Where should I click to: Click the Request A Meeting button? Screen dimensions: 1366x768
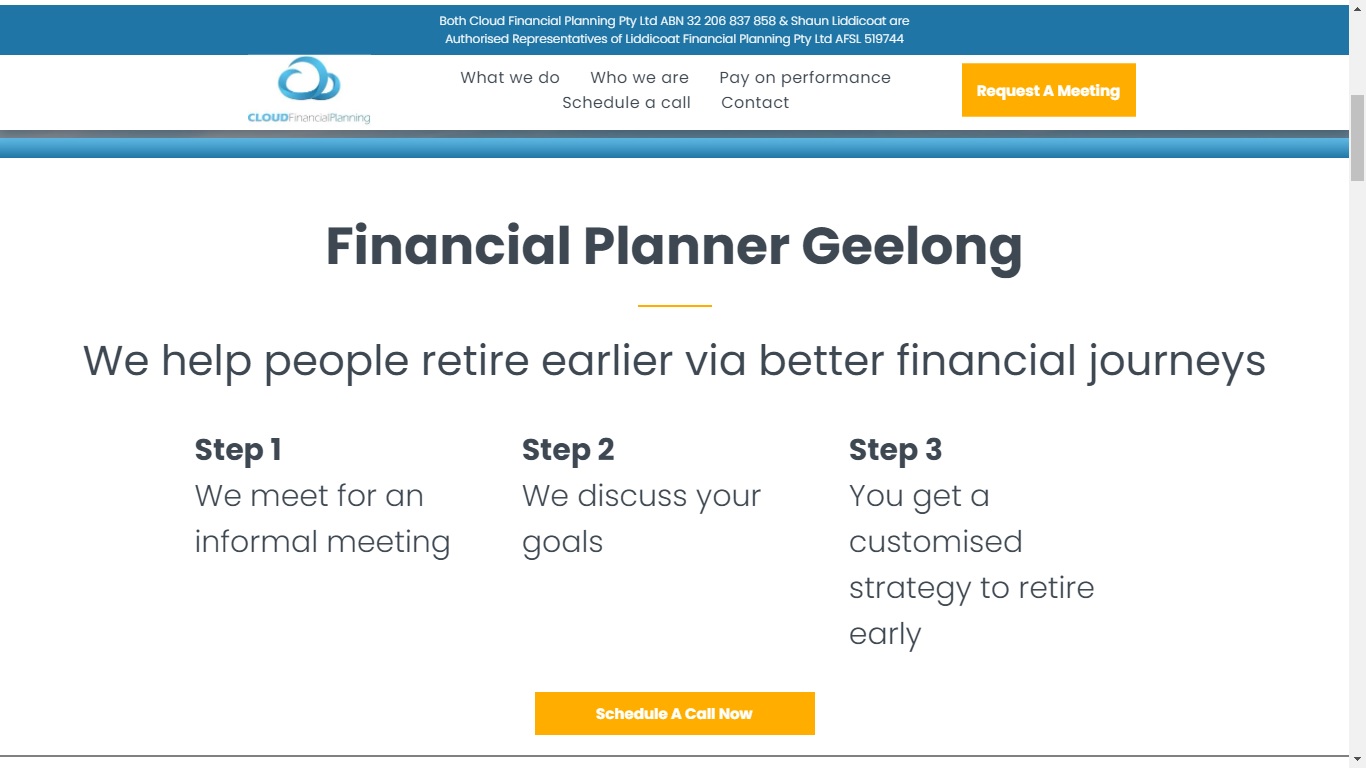1048,90
